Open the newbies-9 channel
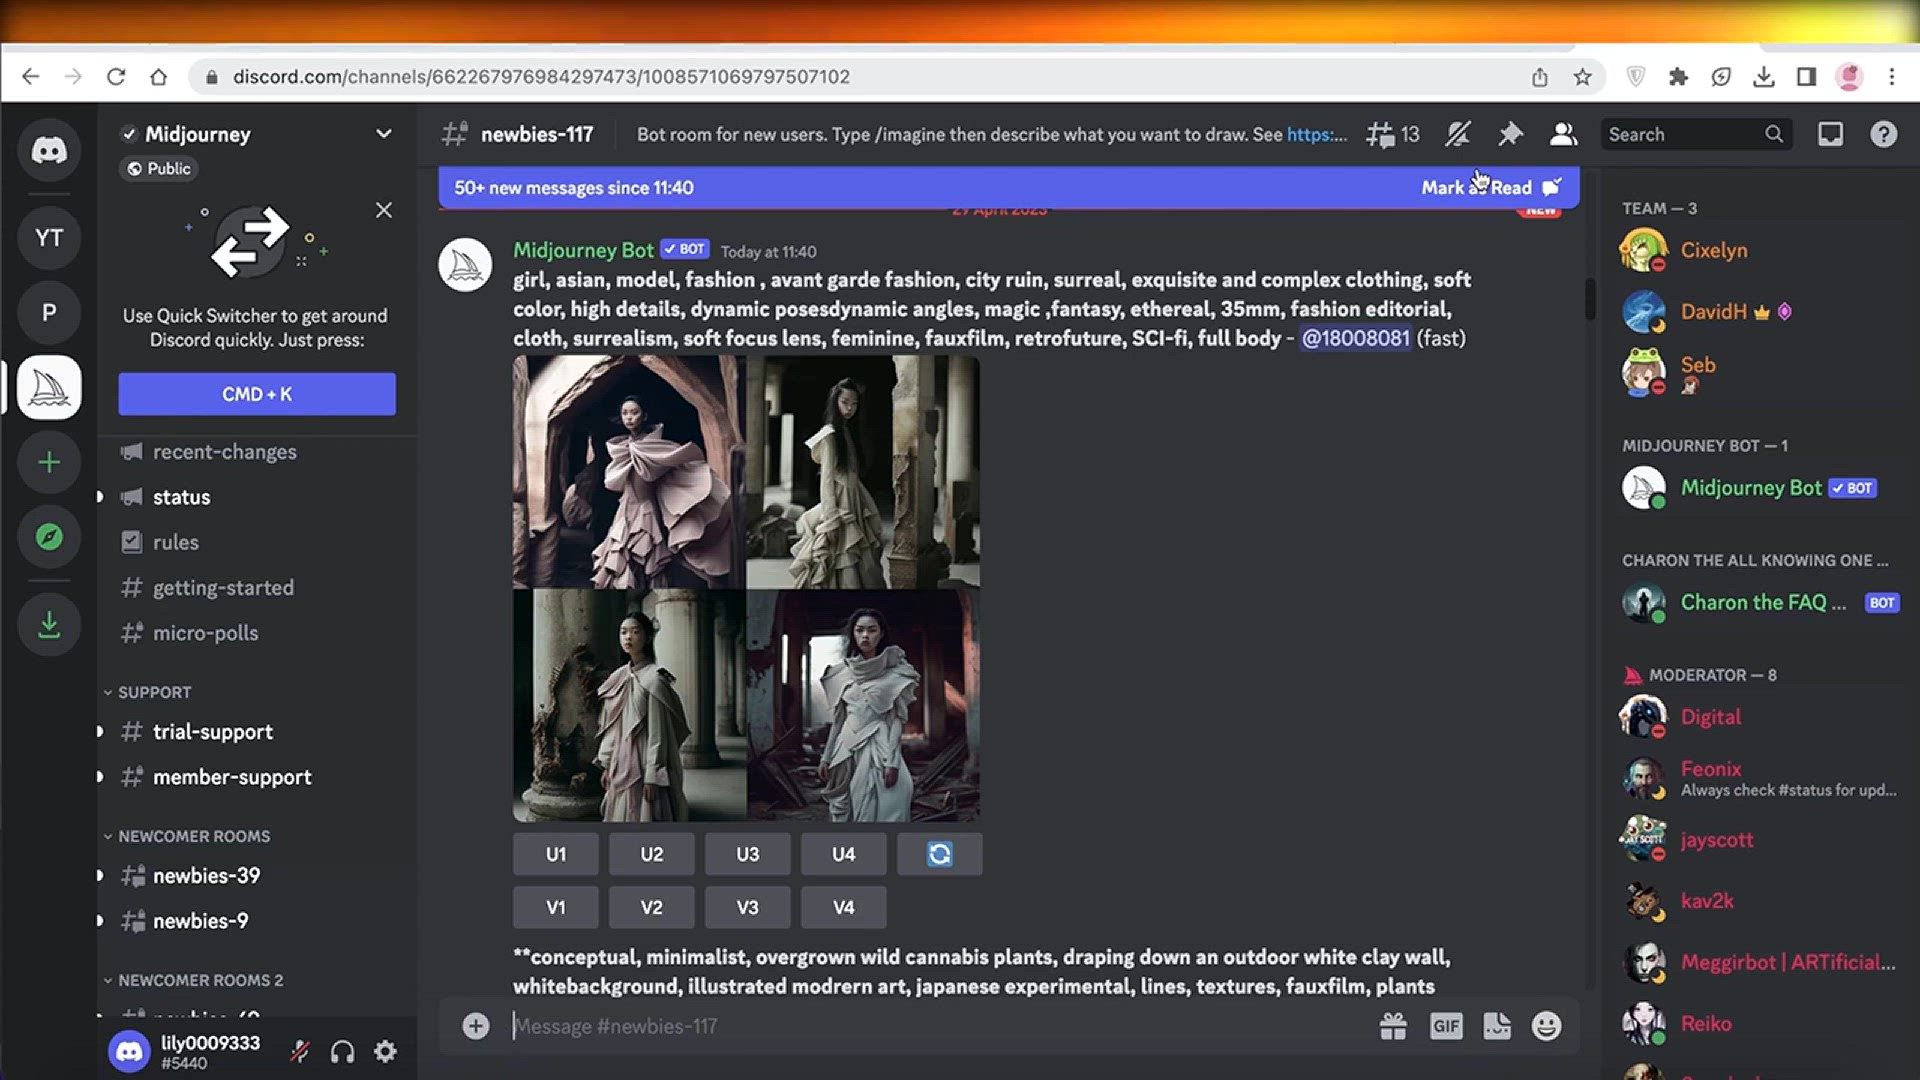Screen dimensions: 1920x1080 click(200, 921)
